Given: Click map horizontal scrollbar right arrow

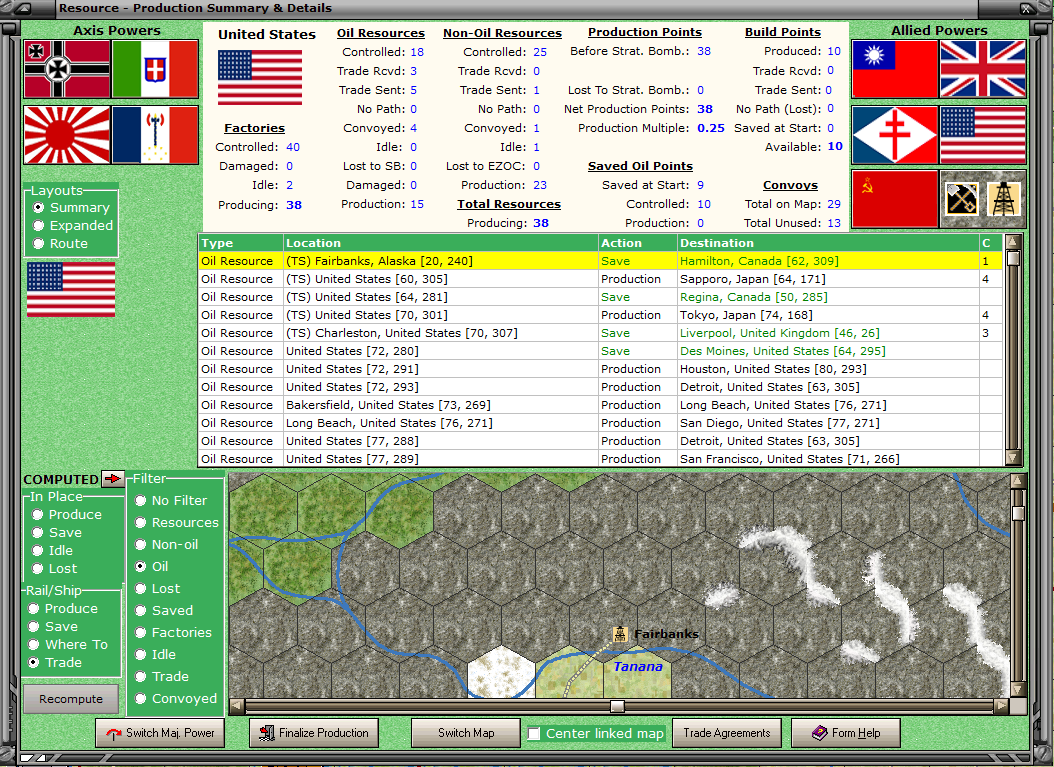Looking at the screenshot, I should (x=1002, y=707).
